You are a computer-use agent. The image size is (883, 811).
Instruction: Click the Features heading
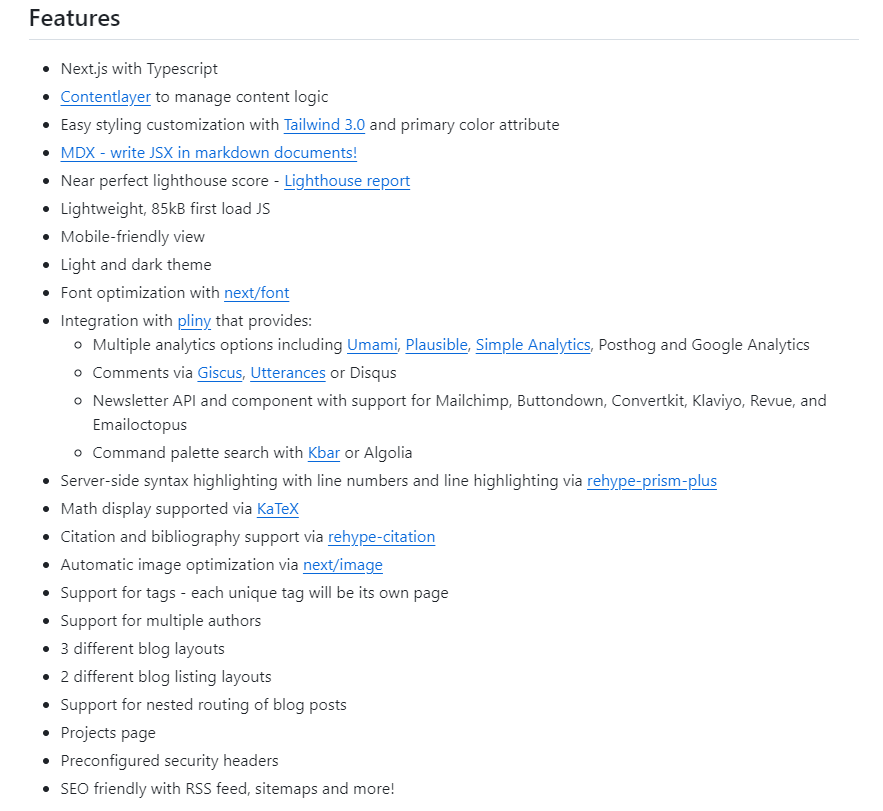tap(75, 18)
